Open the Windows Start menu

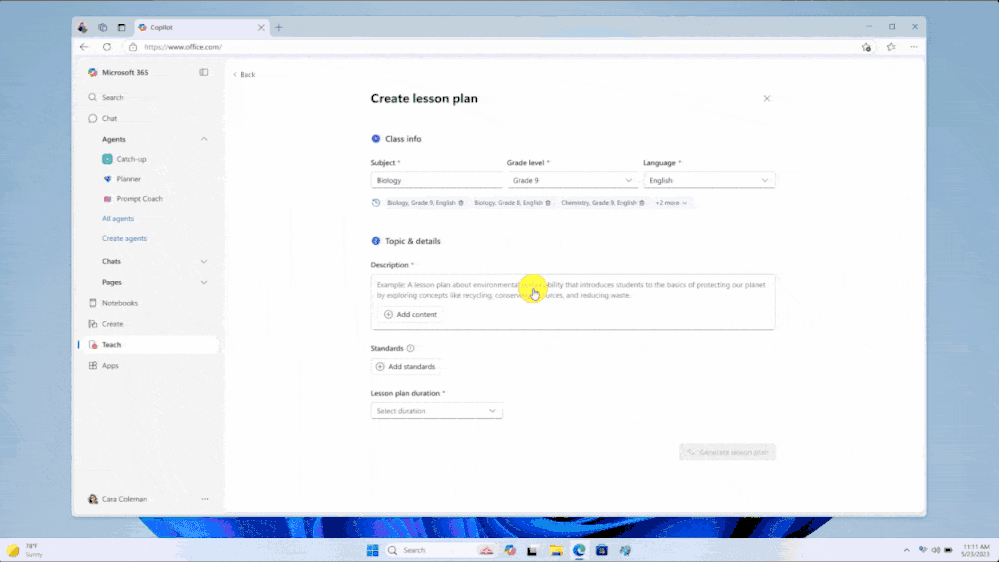(373, 551)
